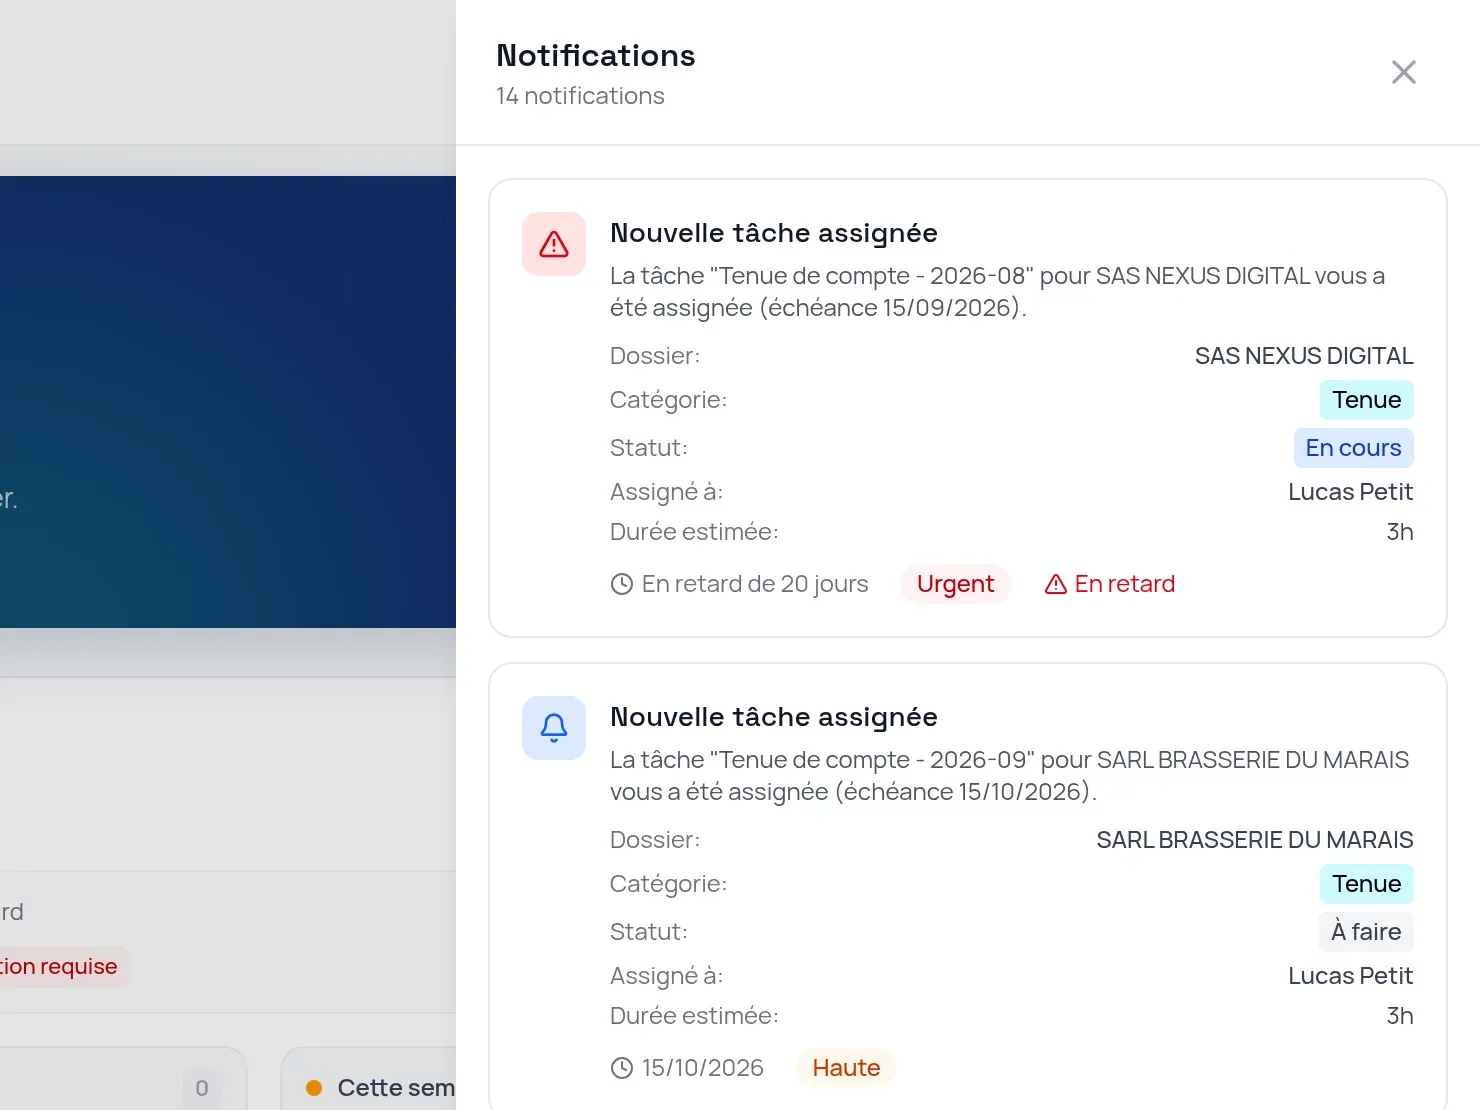The height and width of the screenshot is (1110, 1480).
Task: Click the clock icon beside 'En retard de 20 jours'
Action: tap(622, 584)
